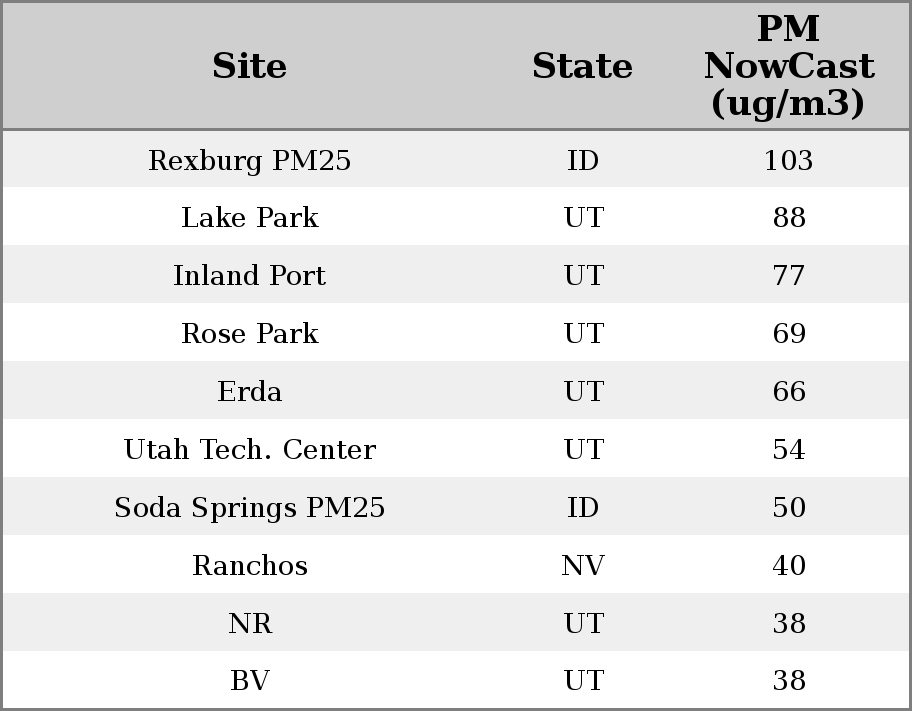The width and height of the screenshot is (912, 711).
Task: Click the PM value 77
Action: 788,276
